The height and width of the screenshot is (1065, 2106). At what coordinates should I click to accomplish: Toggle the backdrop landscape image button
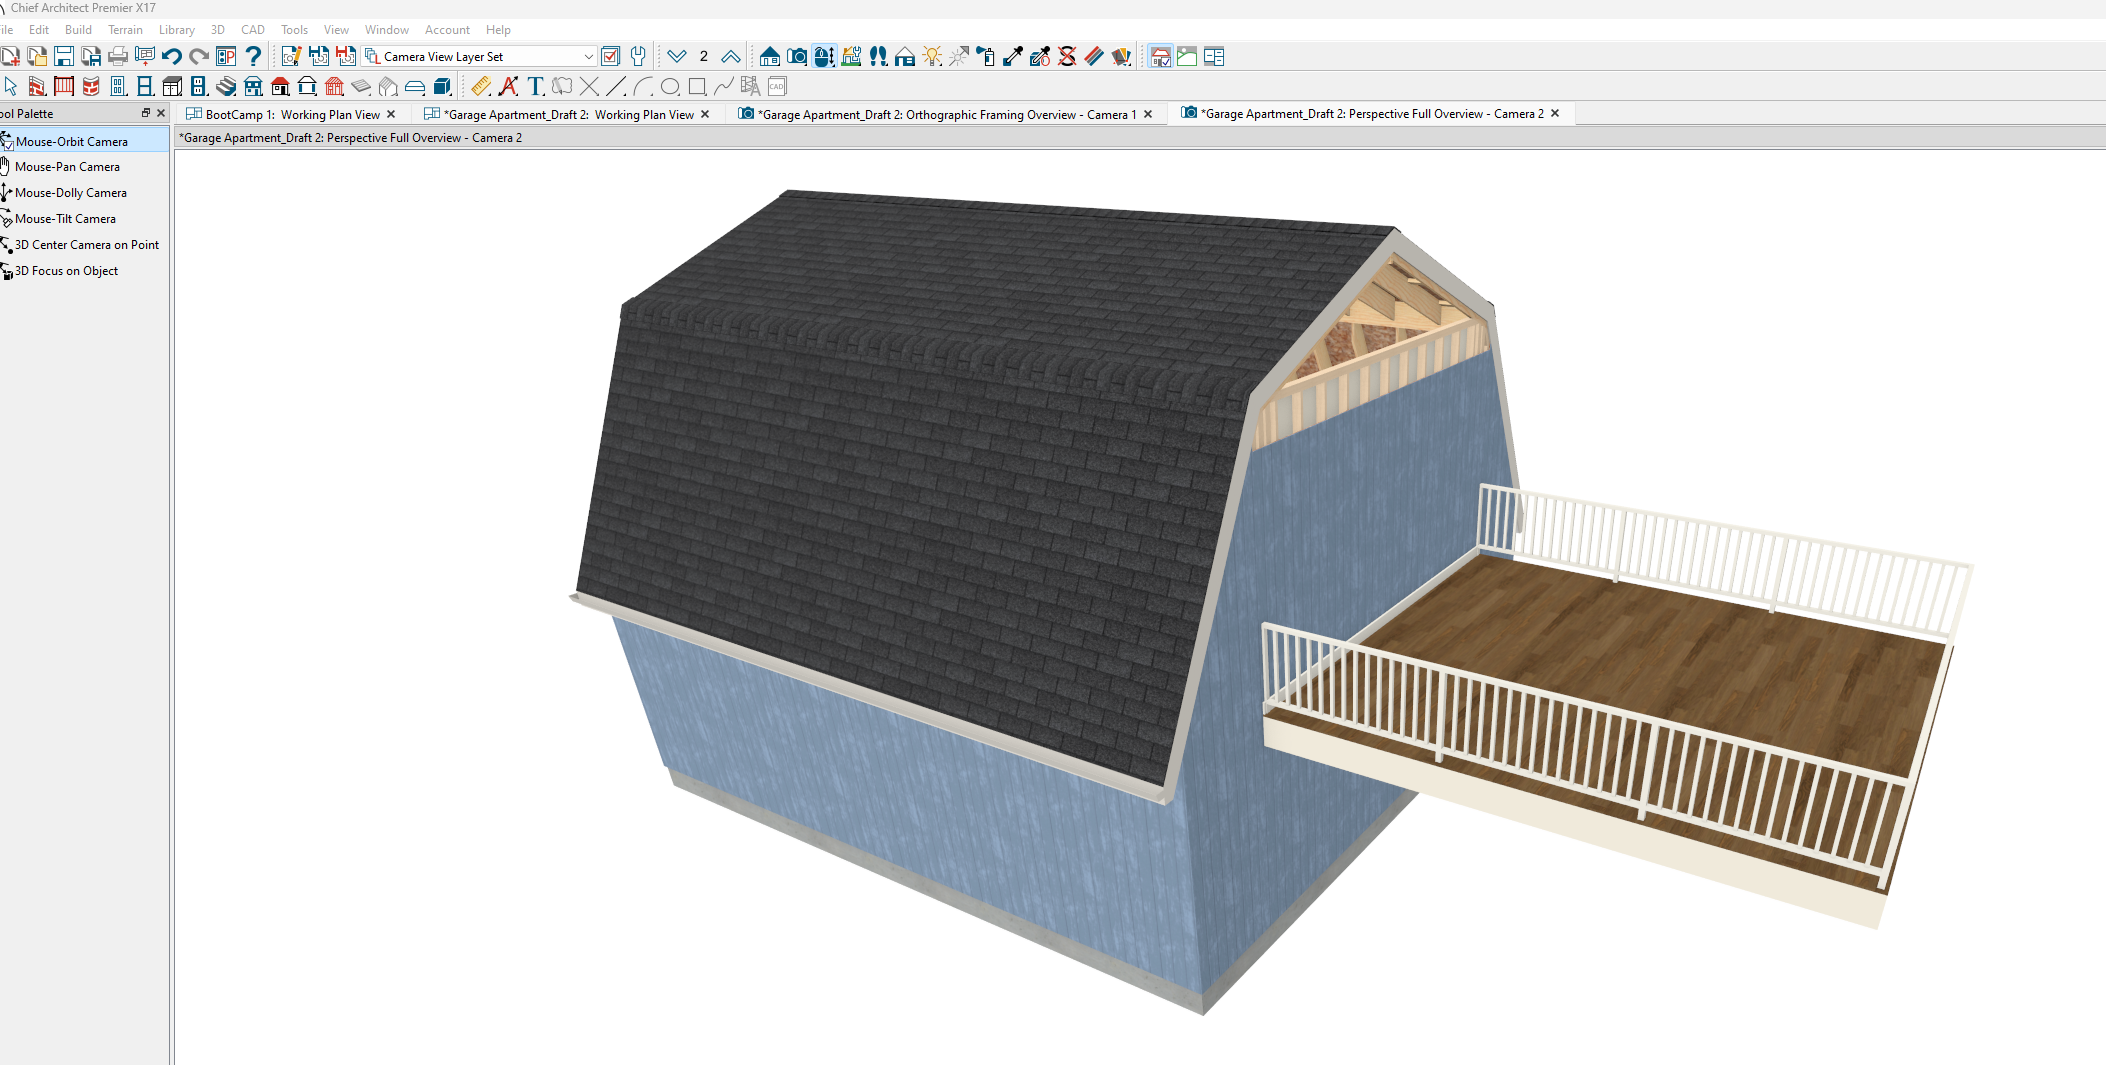tap(1187, 57)
